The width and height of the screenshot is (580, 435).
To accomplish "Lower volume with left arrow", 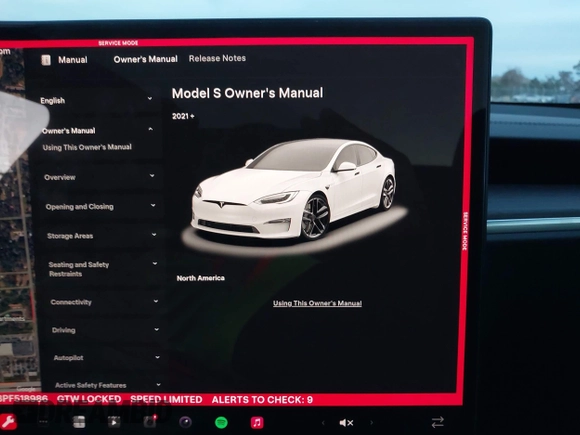I will pyautogui.click(x=323, y=422).
